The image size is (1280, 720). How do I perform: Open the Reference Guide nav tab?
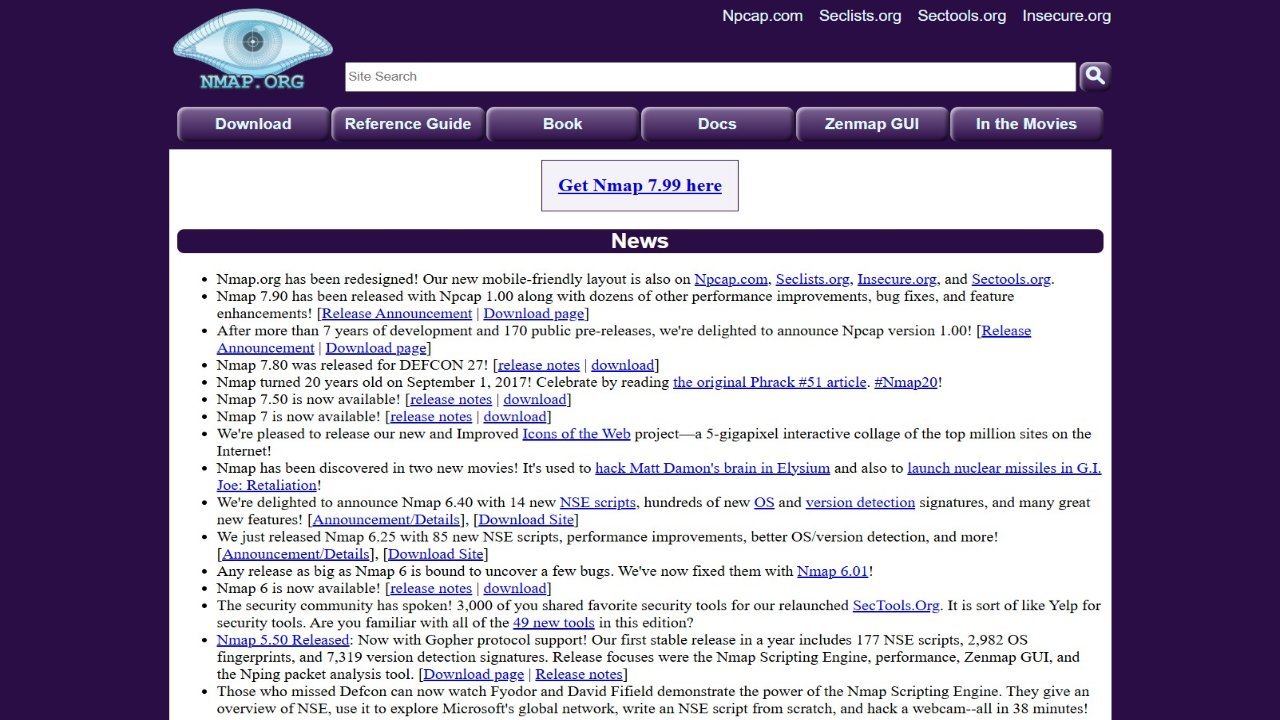point(408,124)
